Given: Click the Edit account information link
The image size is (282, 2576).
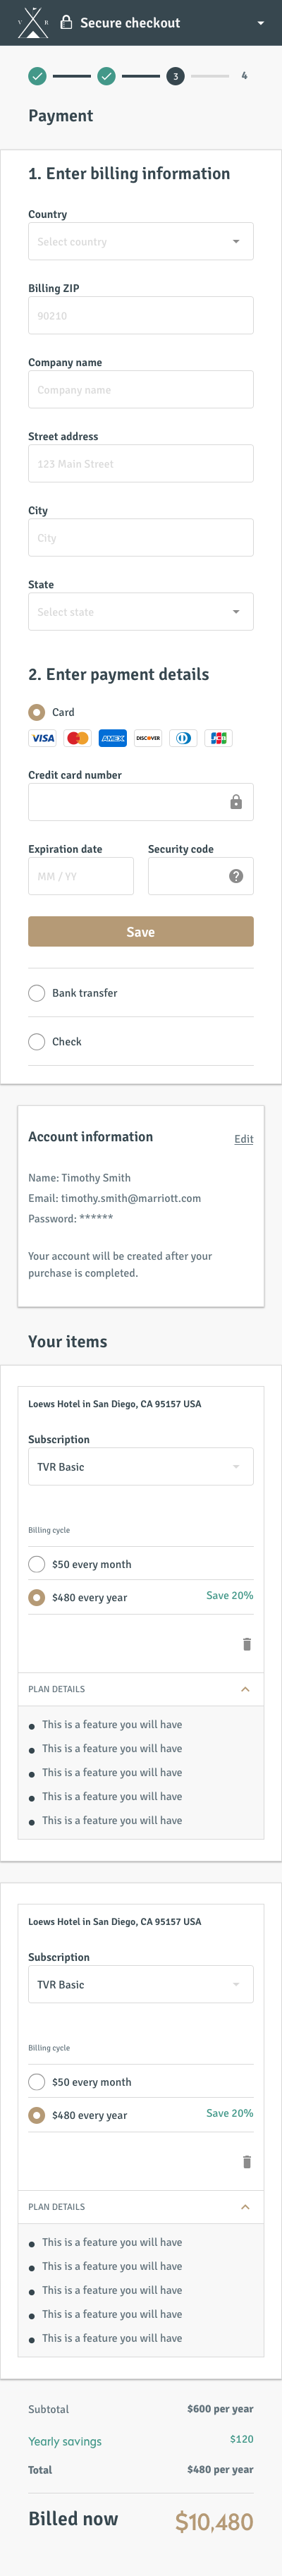Looking at the screenshot, I should [244, 1139].
